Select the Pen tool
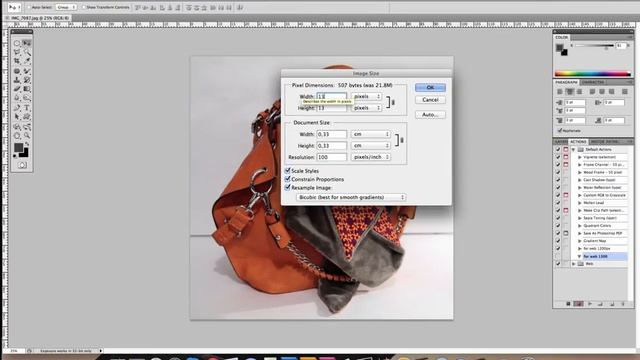The width and height of the screenshot is (640, 360). click(x=17, y=108)
